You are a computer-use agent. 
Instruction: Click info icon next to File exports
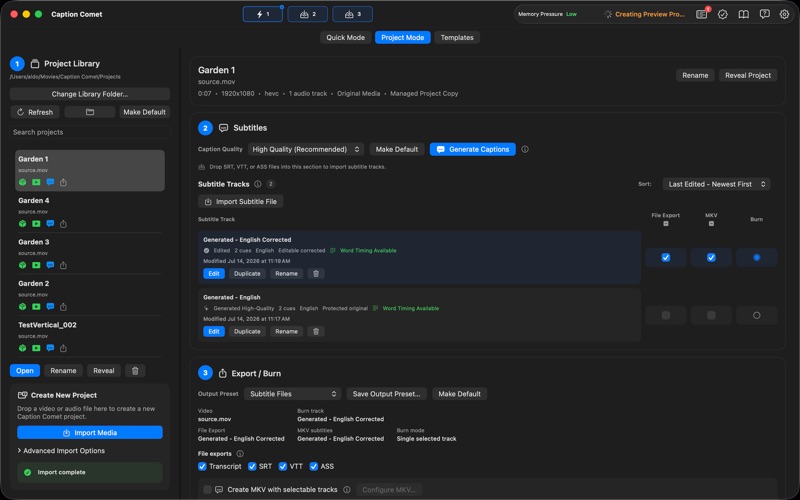240,454
